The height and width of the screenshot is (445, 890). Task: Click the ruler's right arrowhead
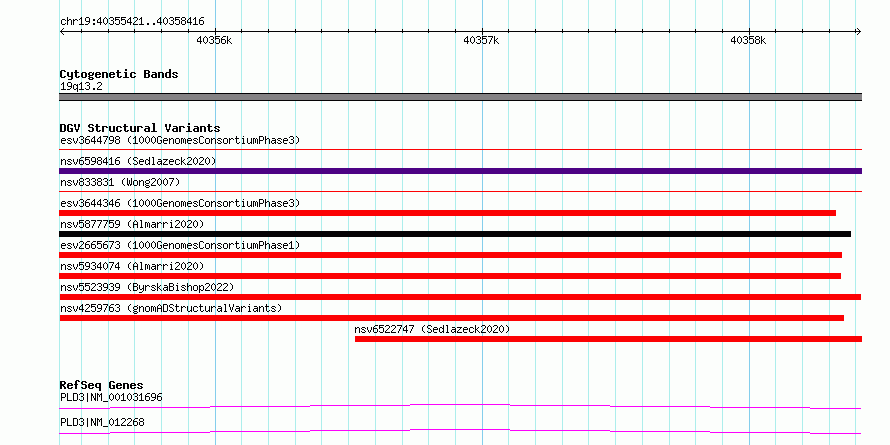pyautogui.click(x=858, y=32)
